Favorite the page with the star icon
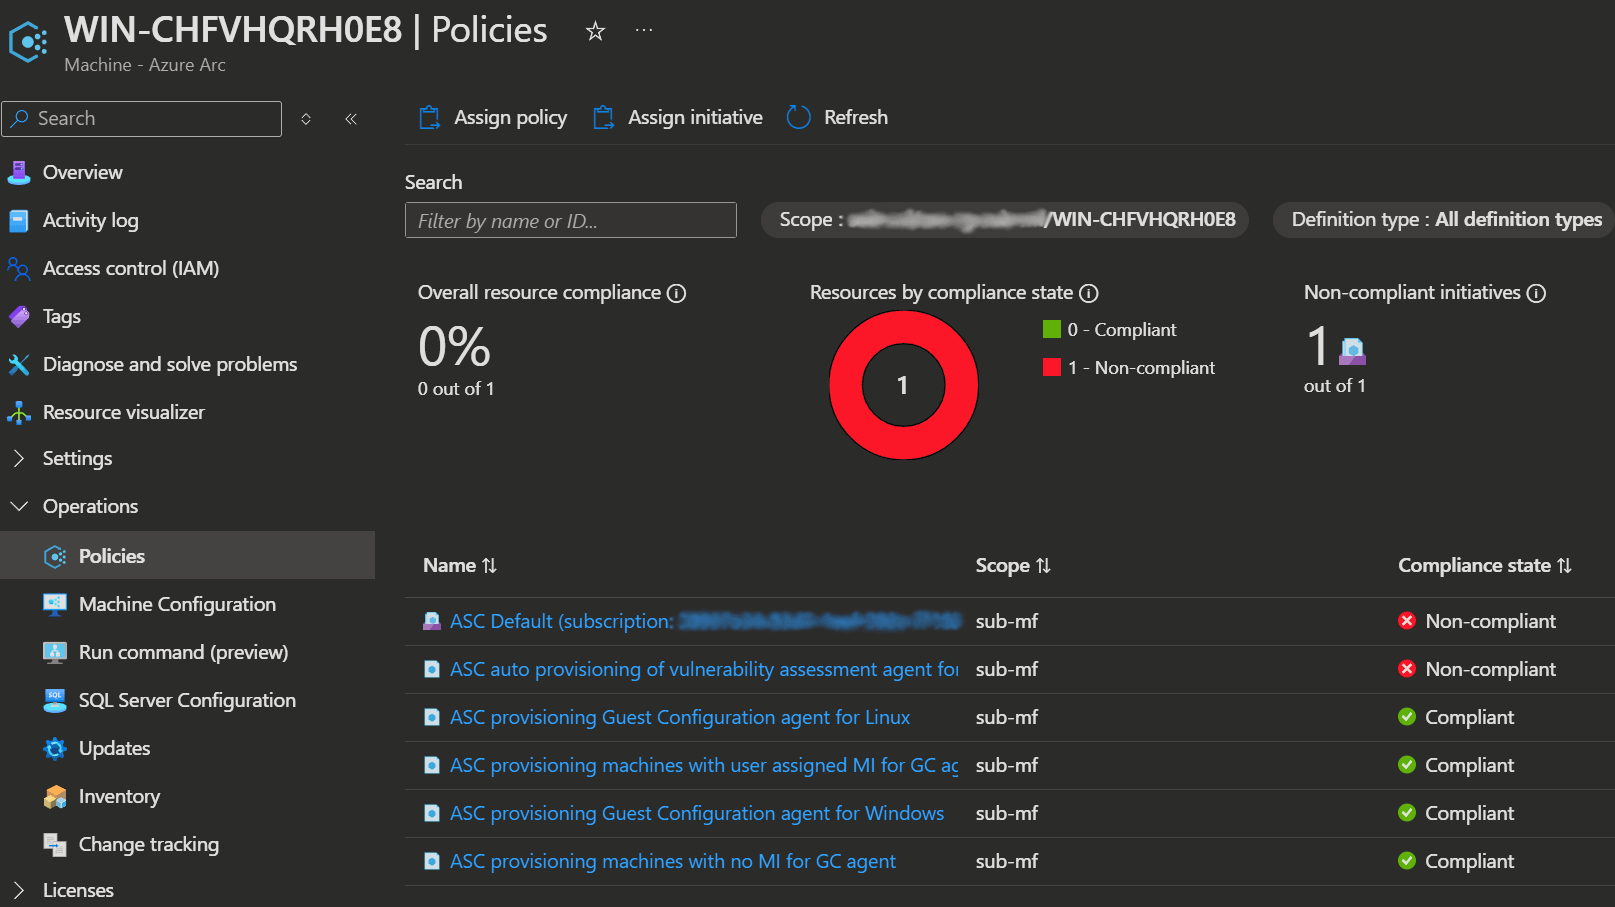Screen dimensions: 1615x907 (x=595, y=31)
